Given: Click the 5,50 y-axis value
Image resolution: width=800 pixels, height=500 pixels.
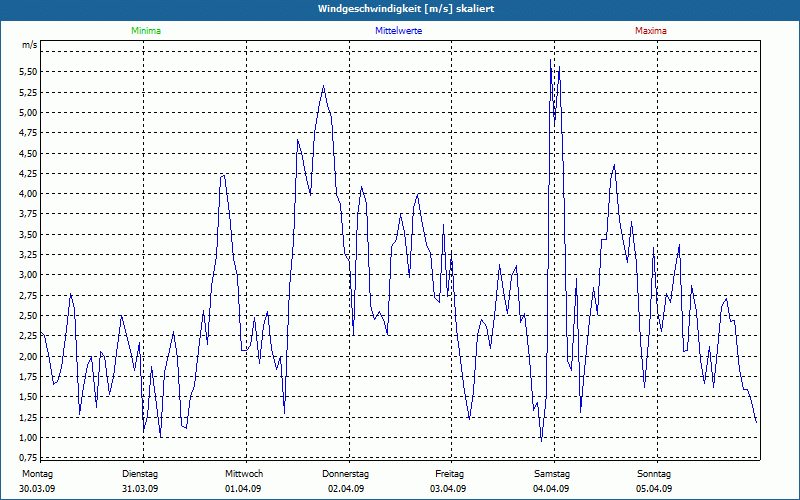Looking at the screenshot, I should (28, 72).
